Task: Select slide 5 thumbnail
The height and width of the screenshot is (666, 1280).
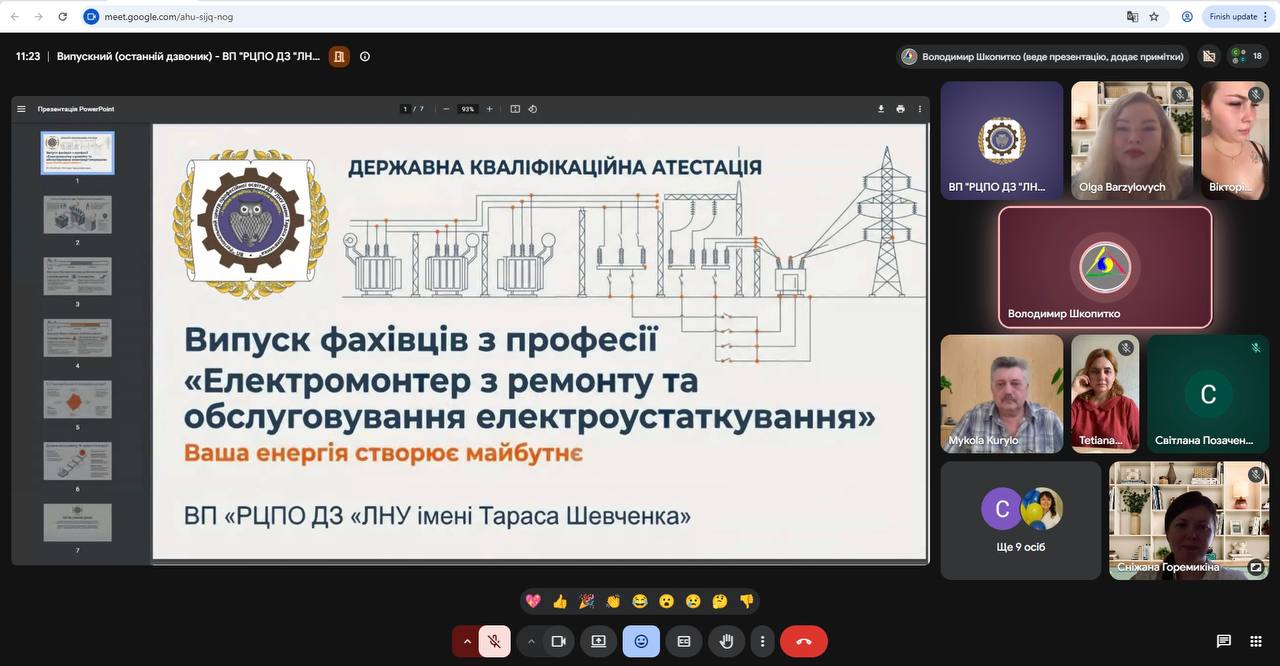Action: click(77, 399)
